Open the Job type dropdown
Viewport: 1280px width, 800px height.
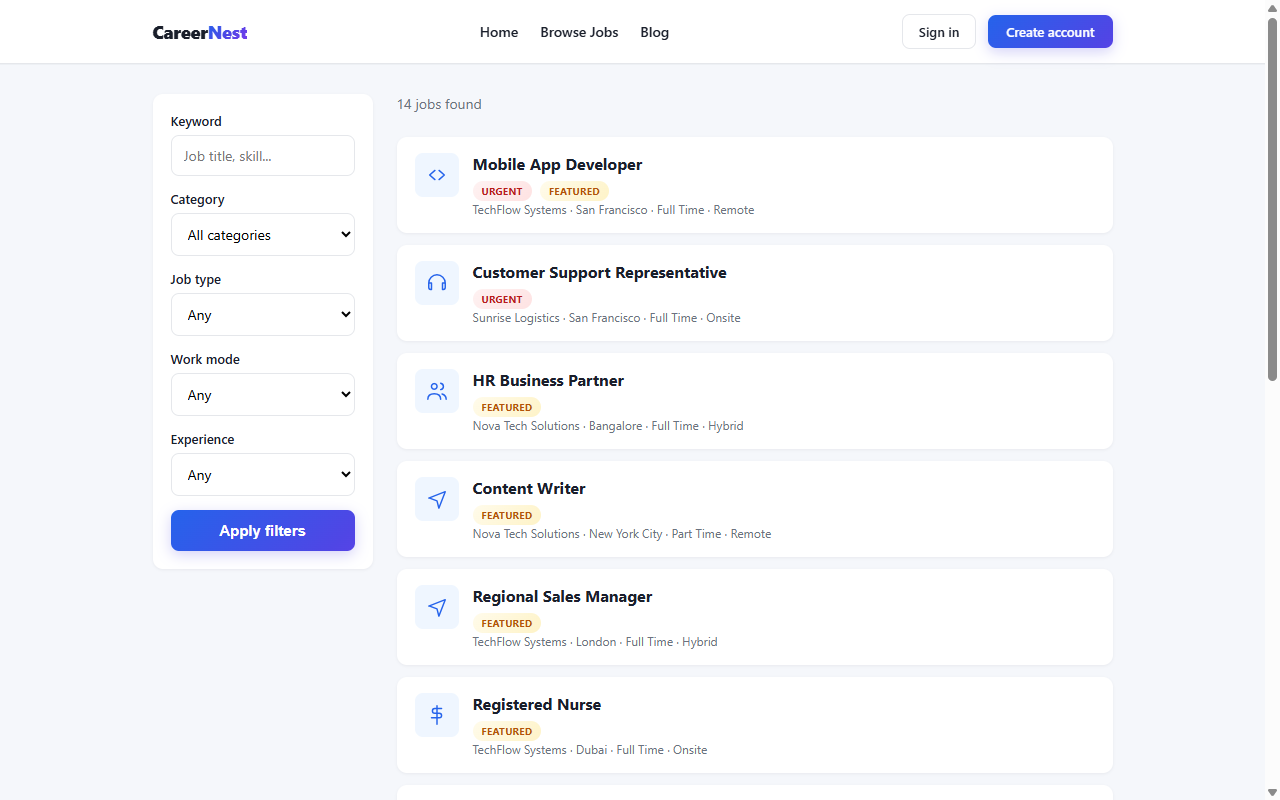point(263,315)
